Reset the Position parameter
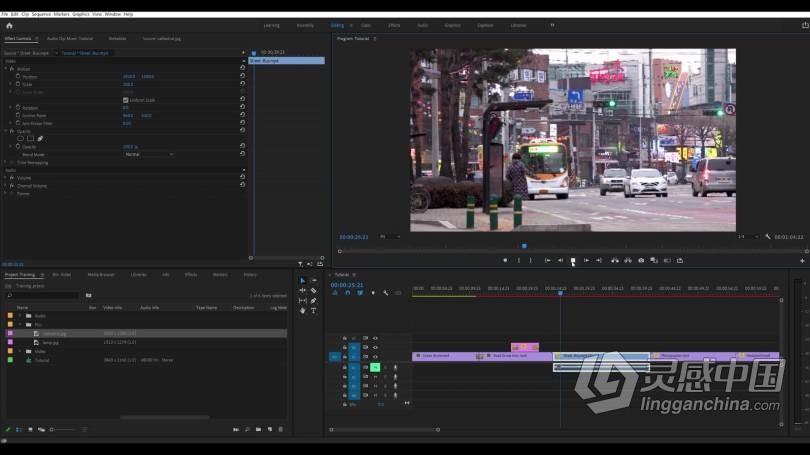 point(242,76)
